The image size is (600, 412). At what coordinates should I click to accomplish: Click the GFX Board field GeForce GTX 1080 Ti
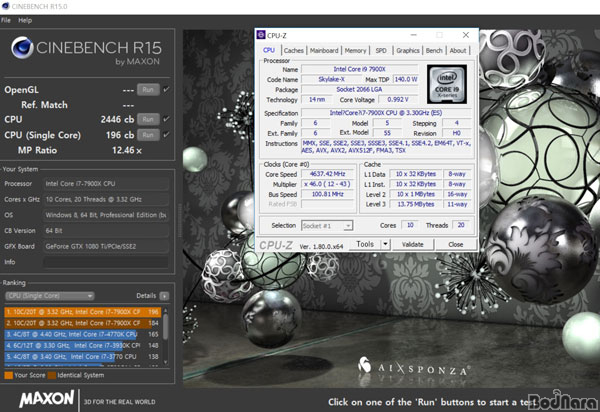point(106,246)
